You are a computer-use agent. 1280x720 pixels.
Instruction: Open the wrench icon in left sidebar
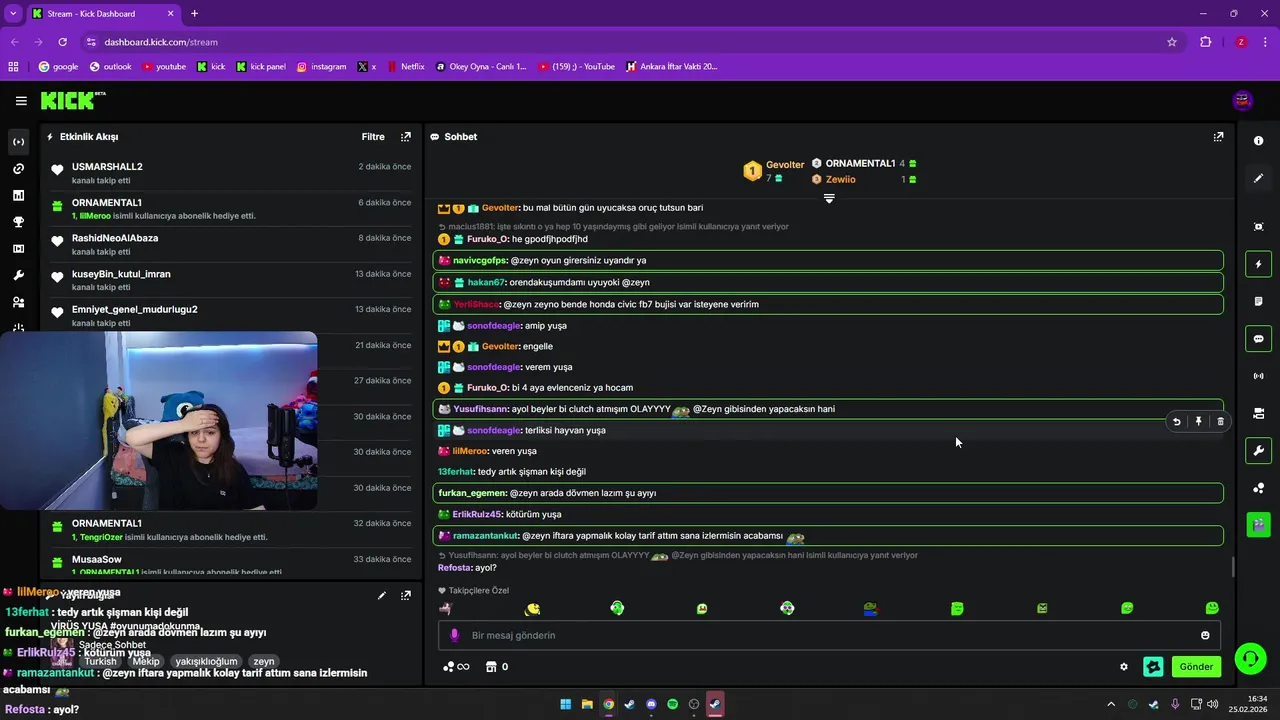[x=18, y=275]
